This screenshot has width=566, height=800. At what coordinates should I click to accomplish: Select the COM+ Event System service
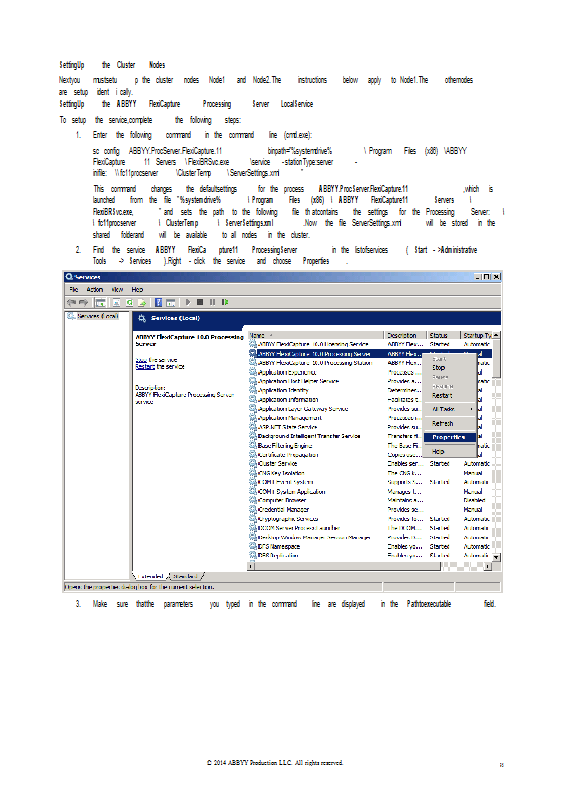[x=370, y=482]
